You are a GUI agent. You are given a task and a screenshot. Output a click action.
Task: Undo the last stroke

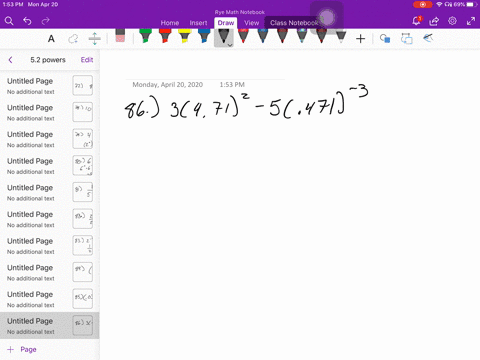tap(27, 21)
